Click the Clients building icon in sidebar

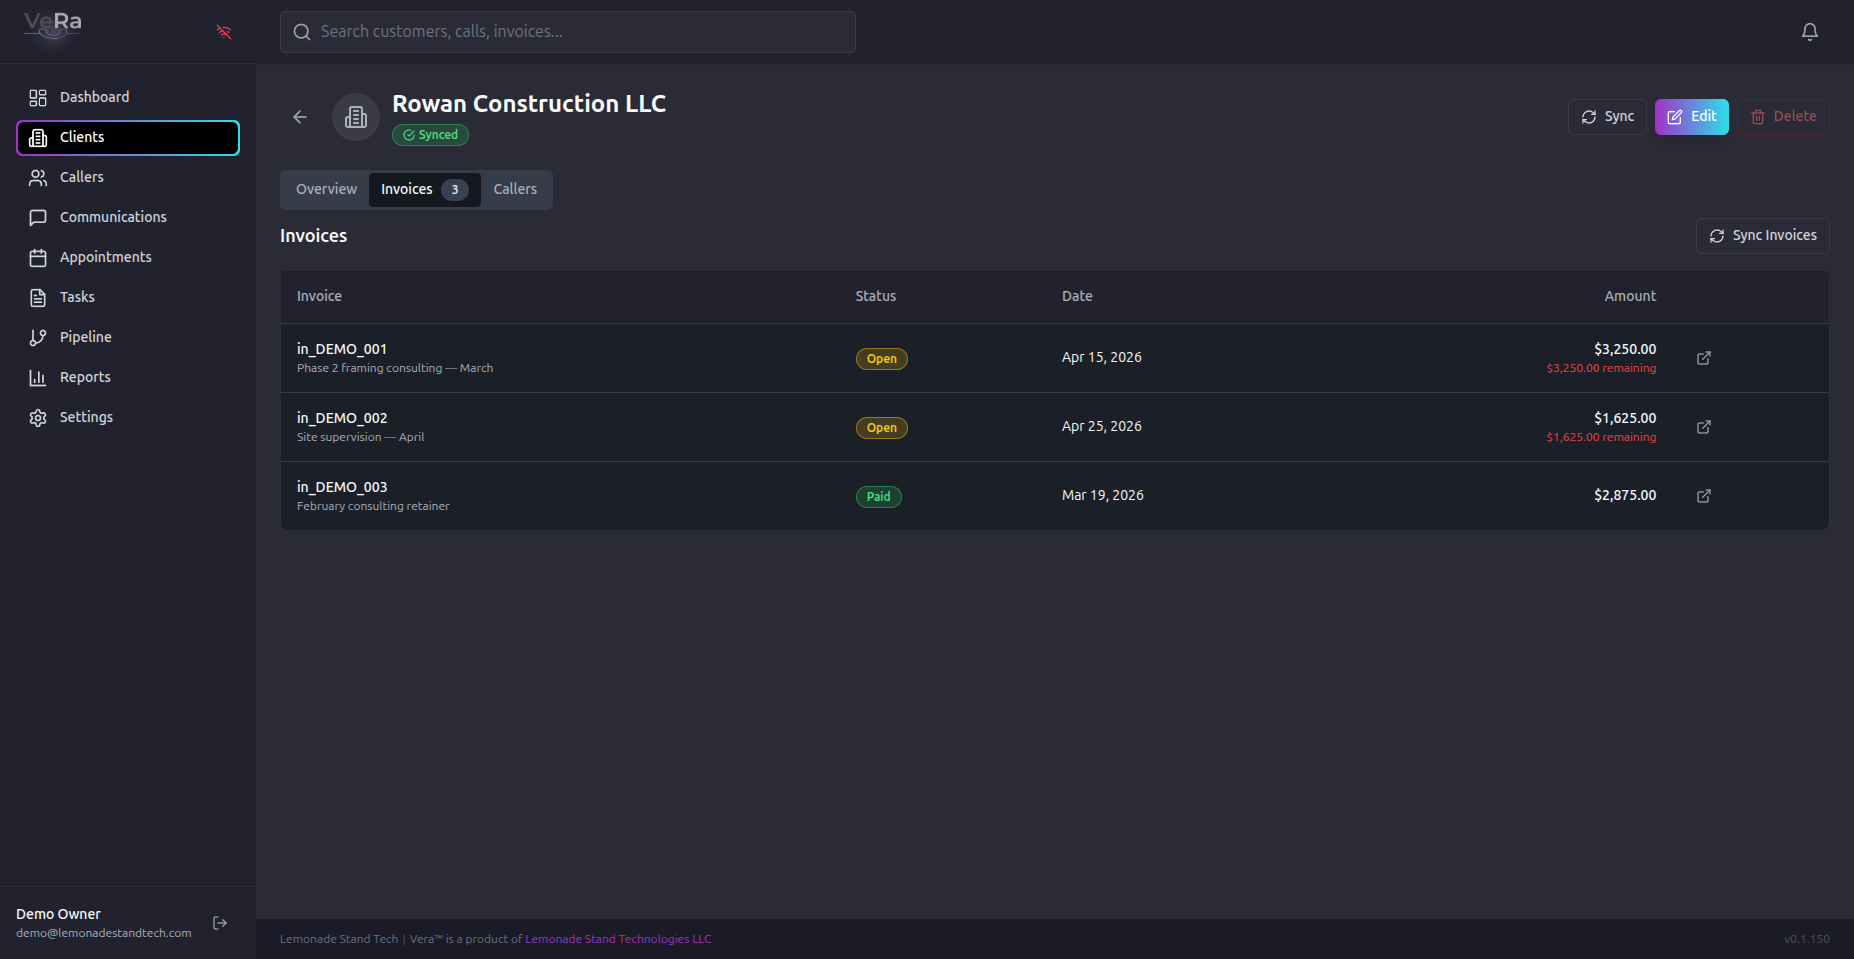pyautogui.click(x=38, y=137)
